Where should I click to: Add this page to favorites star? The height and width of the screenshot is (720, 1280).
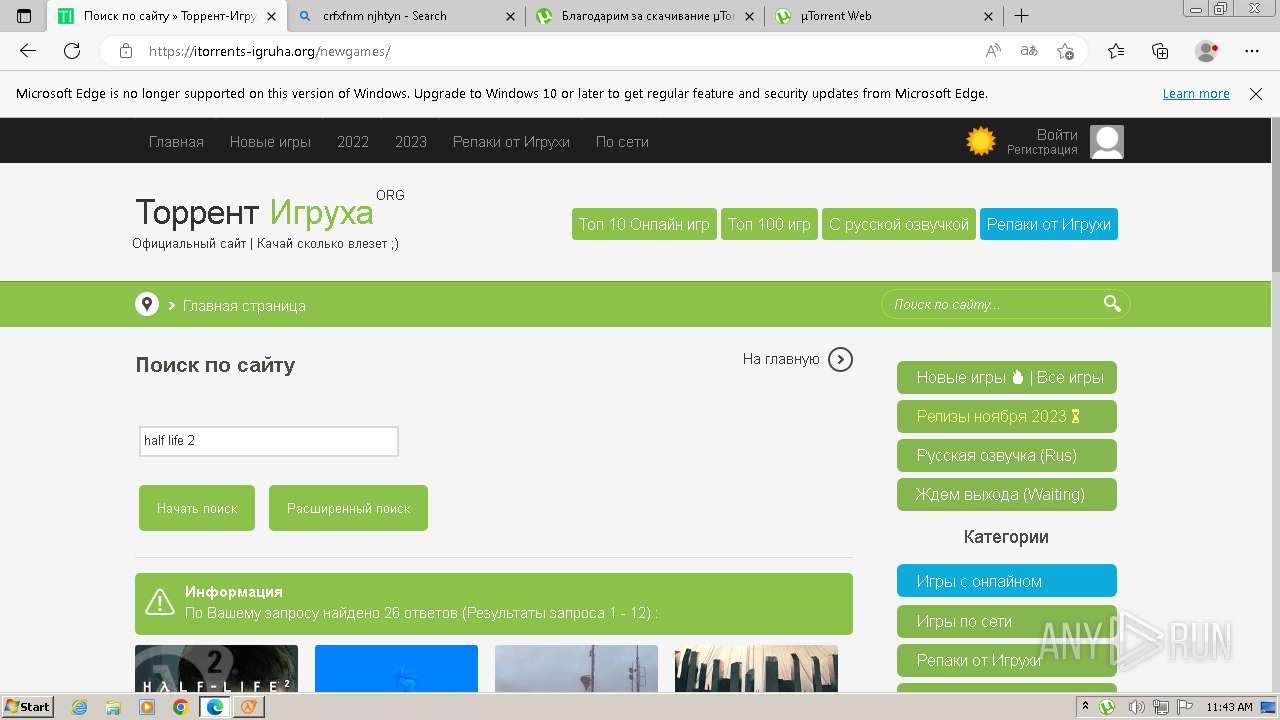[1065, 51]
